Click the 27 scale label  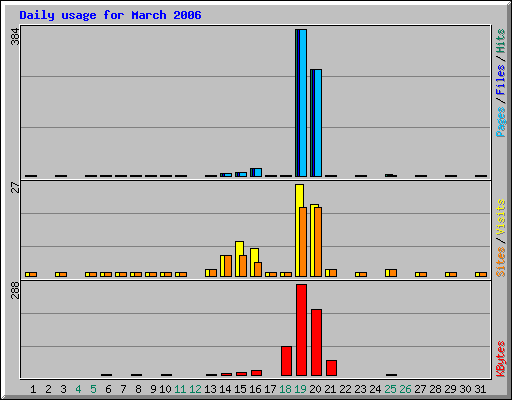point(15,188)
